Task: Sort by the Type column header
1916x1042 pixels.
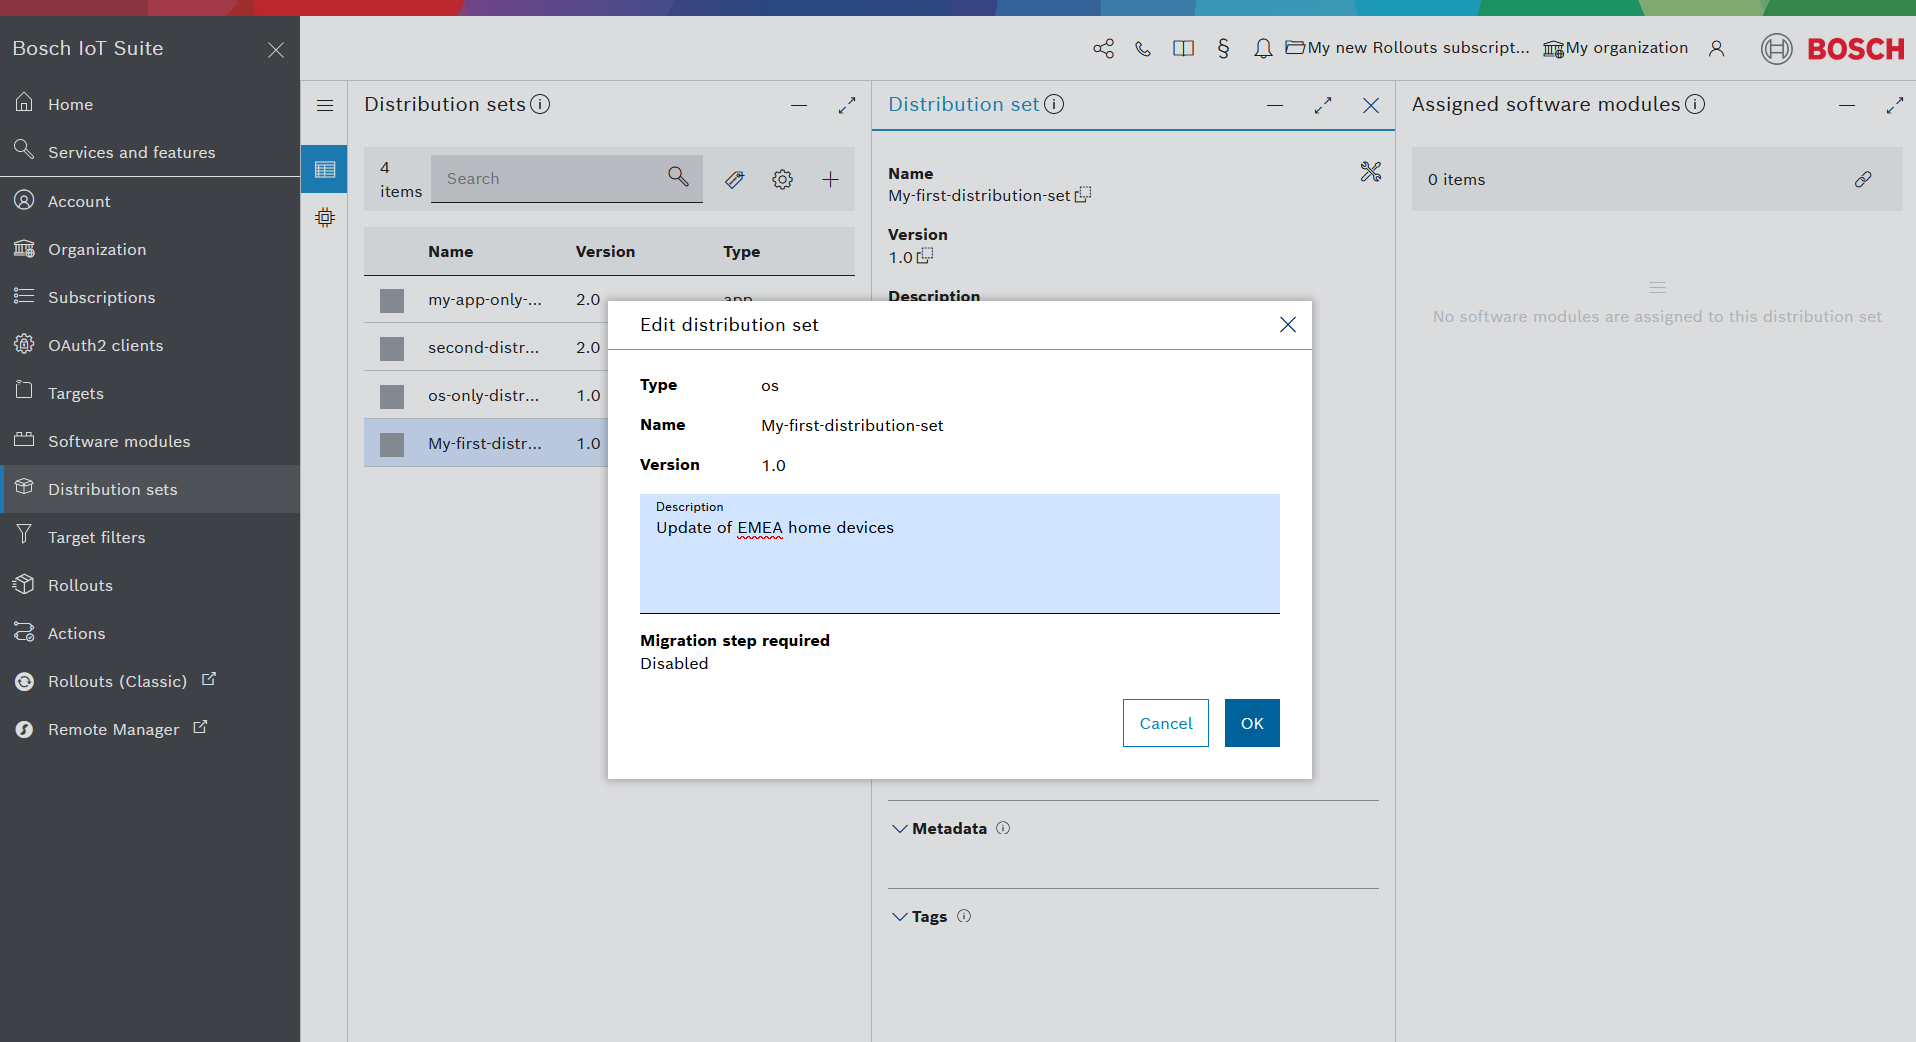Action: point(742,252)
